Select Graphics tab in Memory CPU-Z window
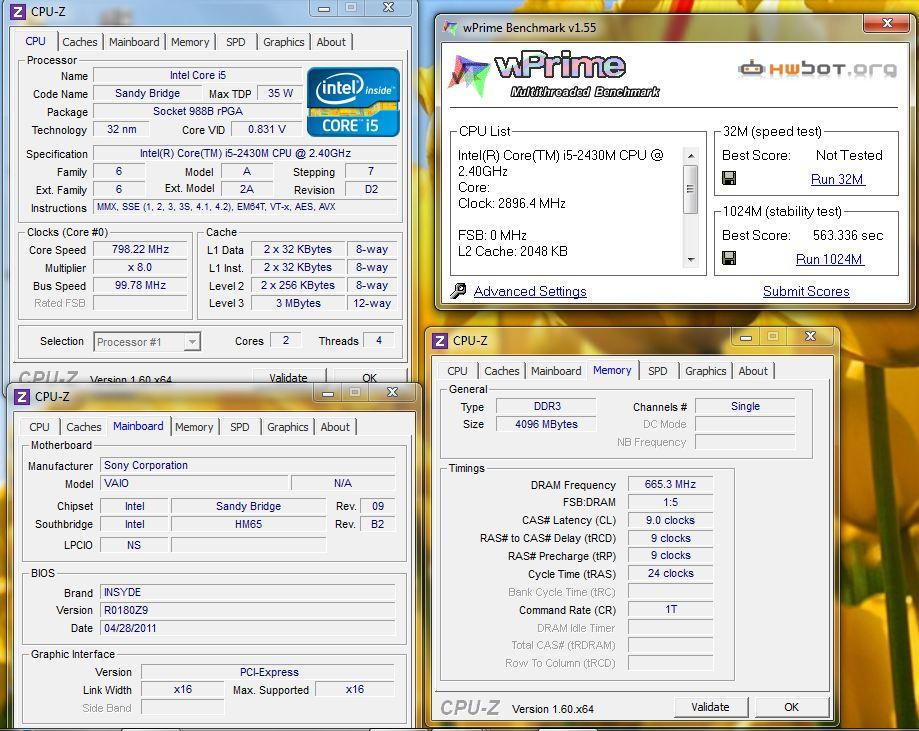 coord(706,370)
